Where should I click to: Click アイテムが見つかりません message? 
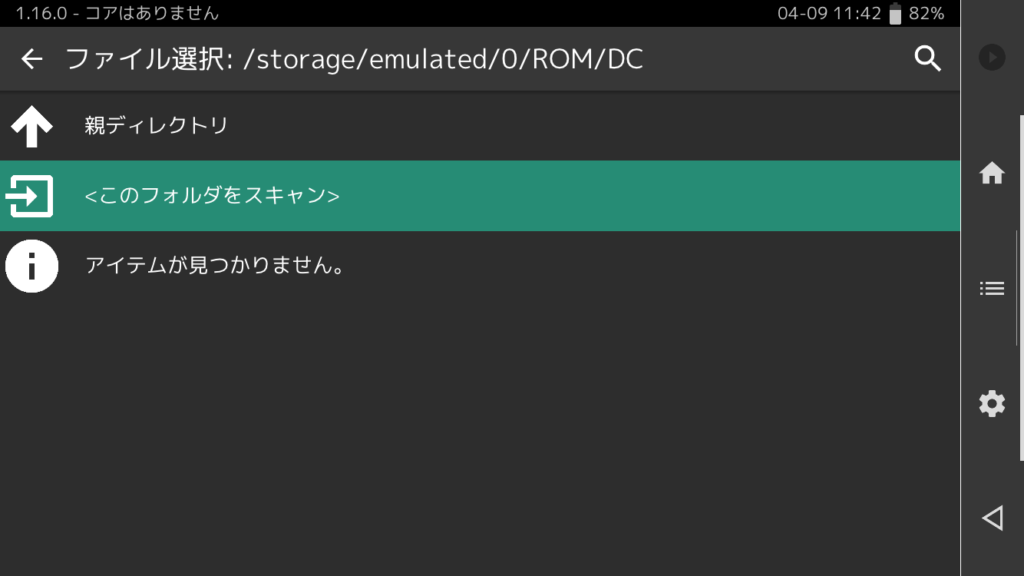[214, 265]
